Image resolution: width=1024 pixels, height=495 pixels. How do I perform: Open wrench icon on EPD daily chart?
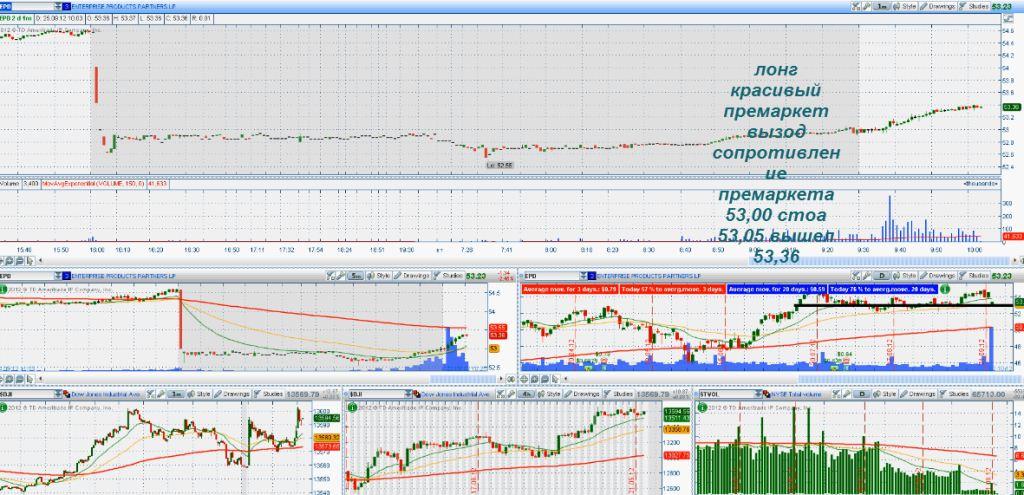click(x=865, y=276)
